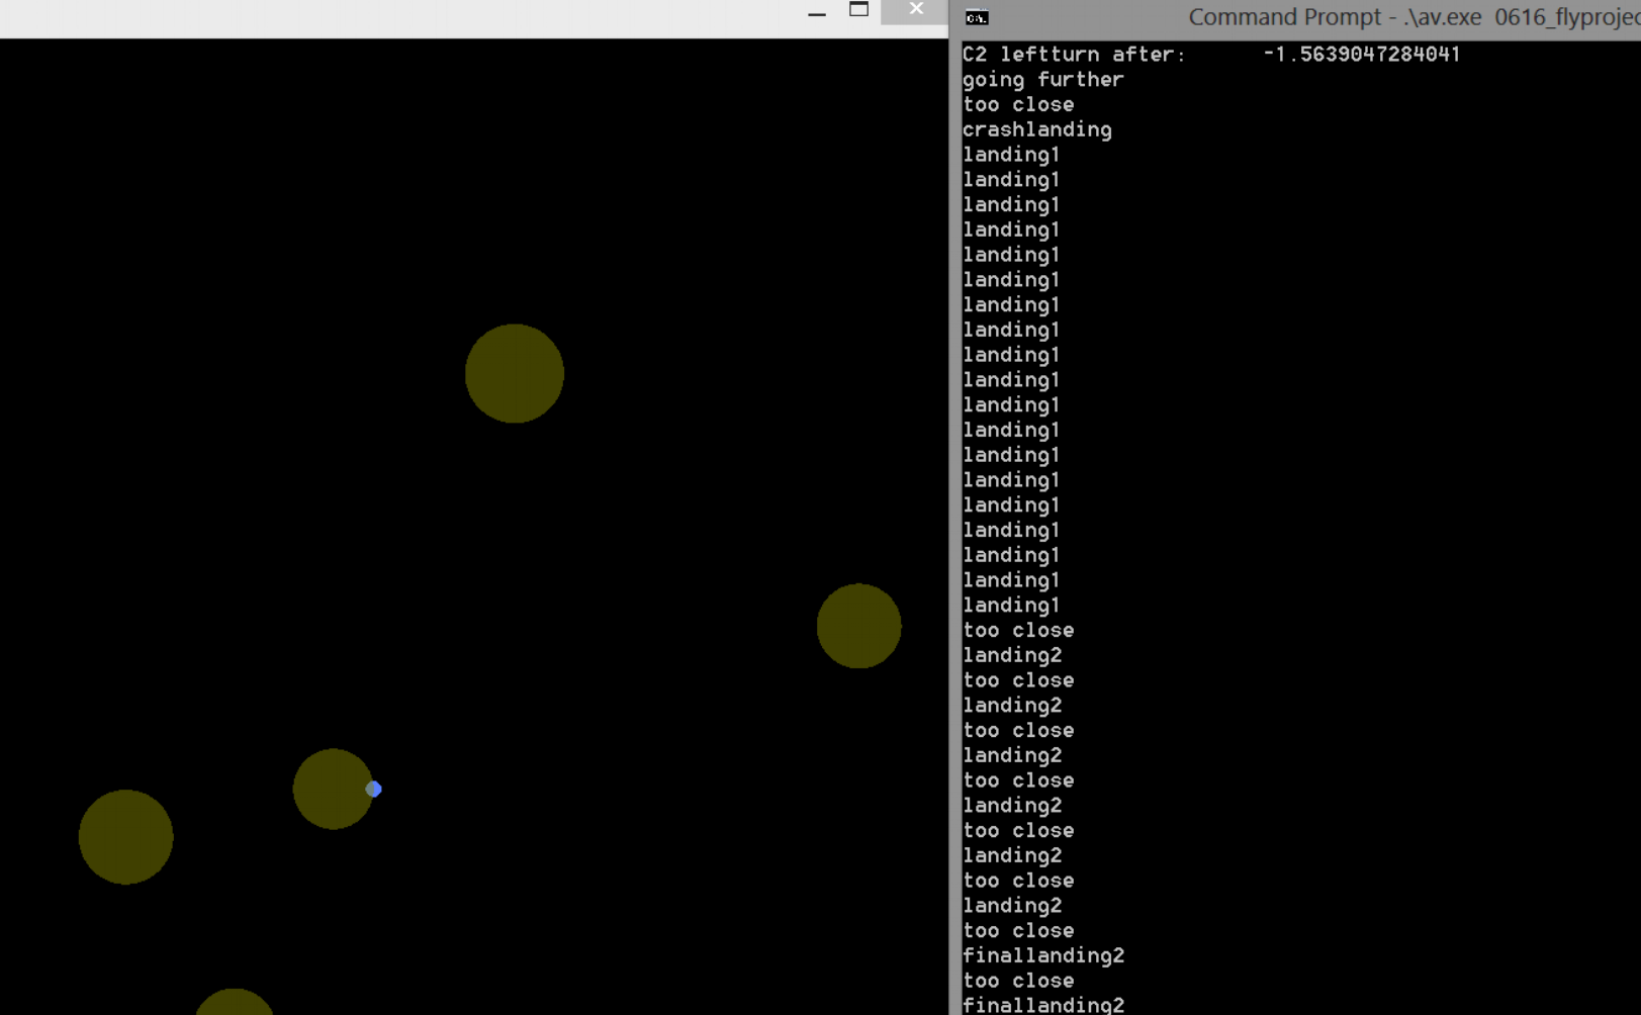
Task: Click the highest olive circle in the simulation
Action: click(x=515, y=373)
